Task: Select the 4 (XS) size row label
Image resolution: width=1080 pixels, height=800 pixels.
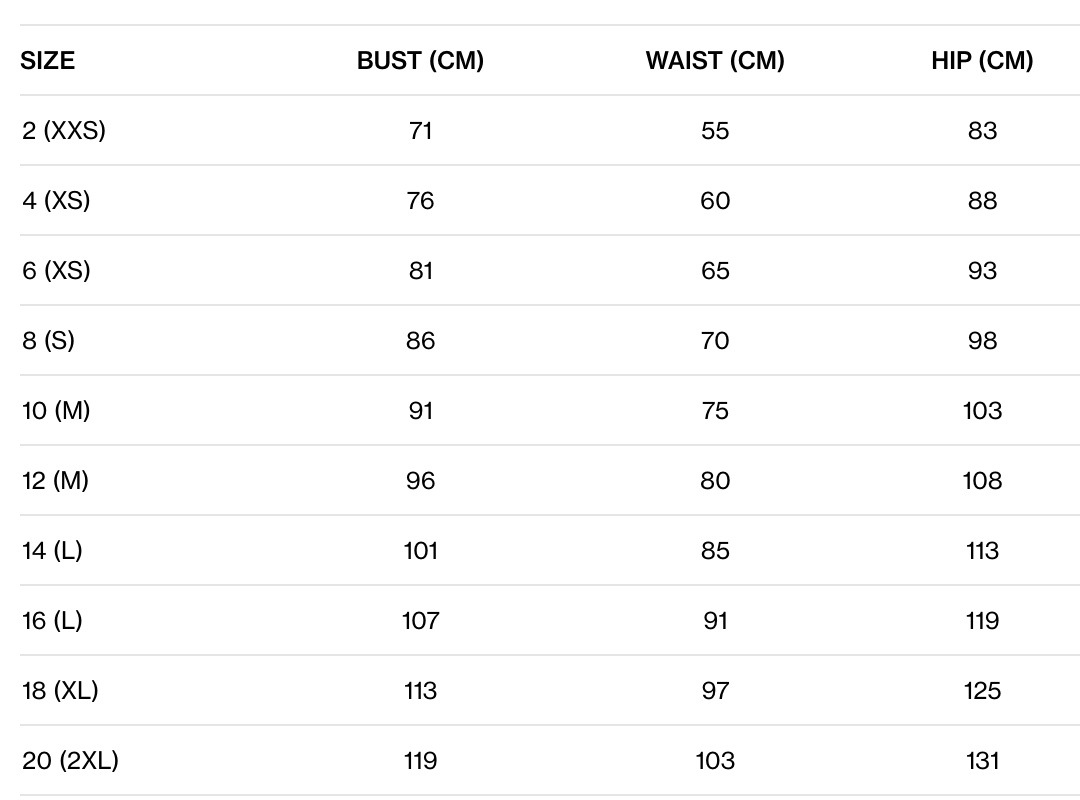Action: pos(56,201)
